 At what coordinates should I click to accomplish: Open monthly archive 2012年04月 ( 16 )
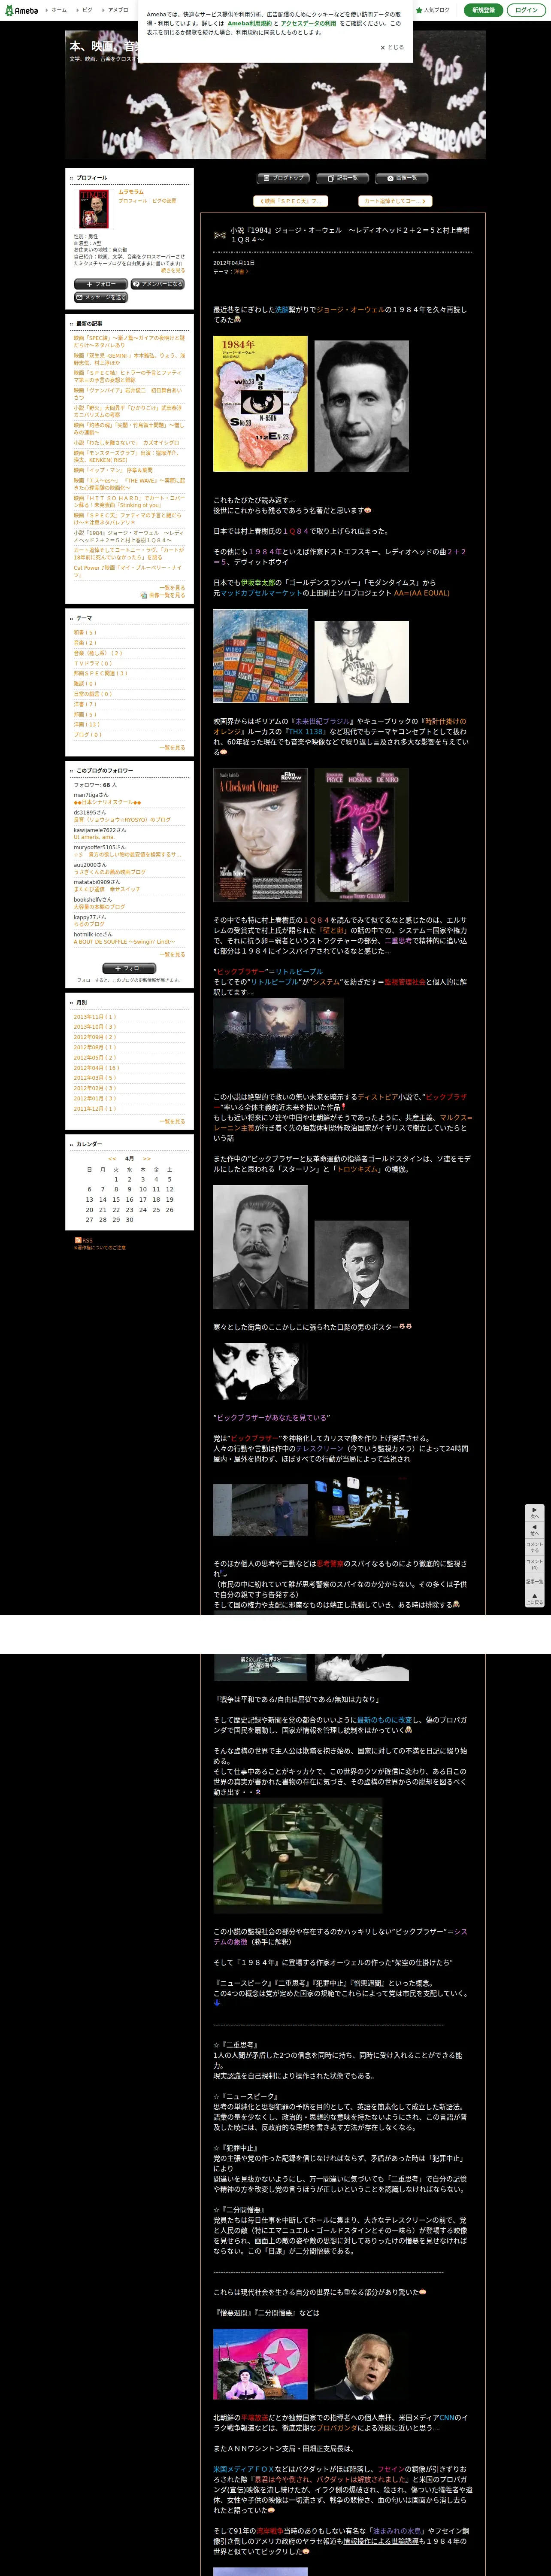[x=96, y=1068]
